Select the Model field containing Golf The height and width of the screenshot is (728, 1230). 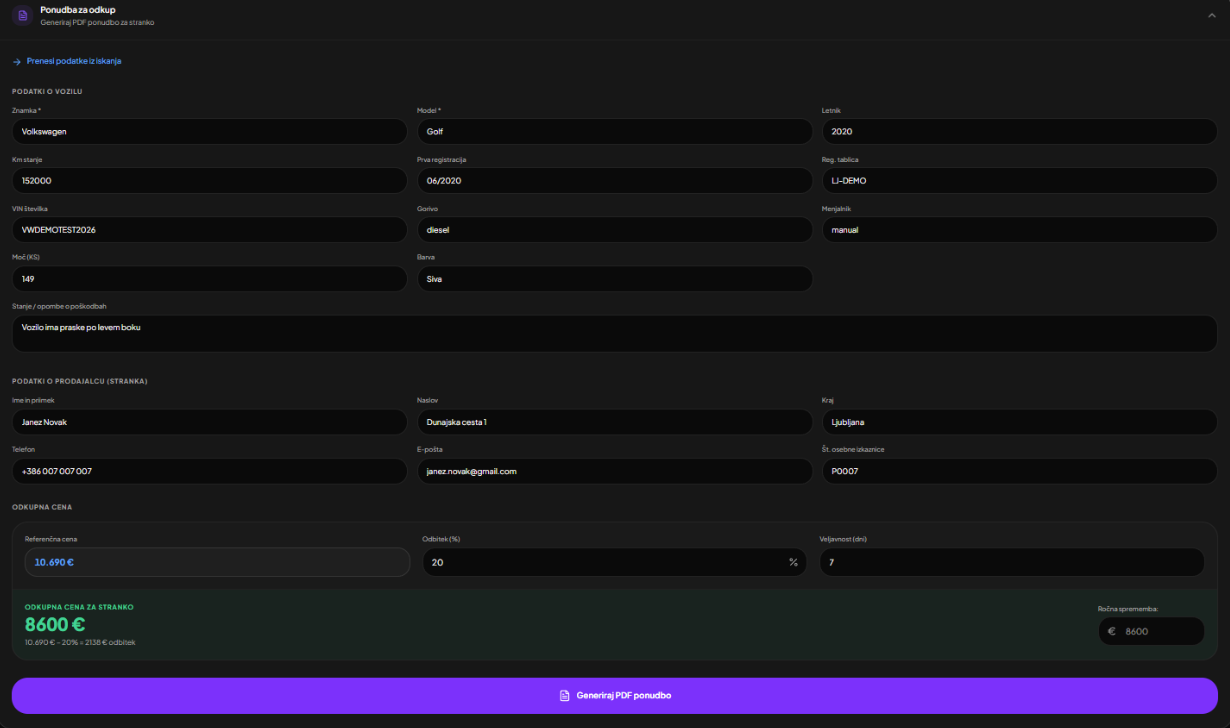tap(614, 131)
